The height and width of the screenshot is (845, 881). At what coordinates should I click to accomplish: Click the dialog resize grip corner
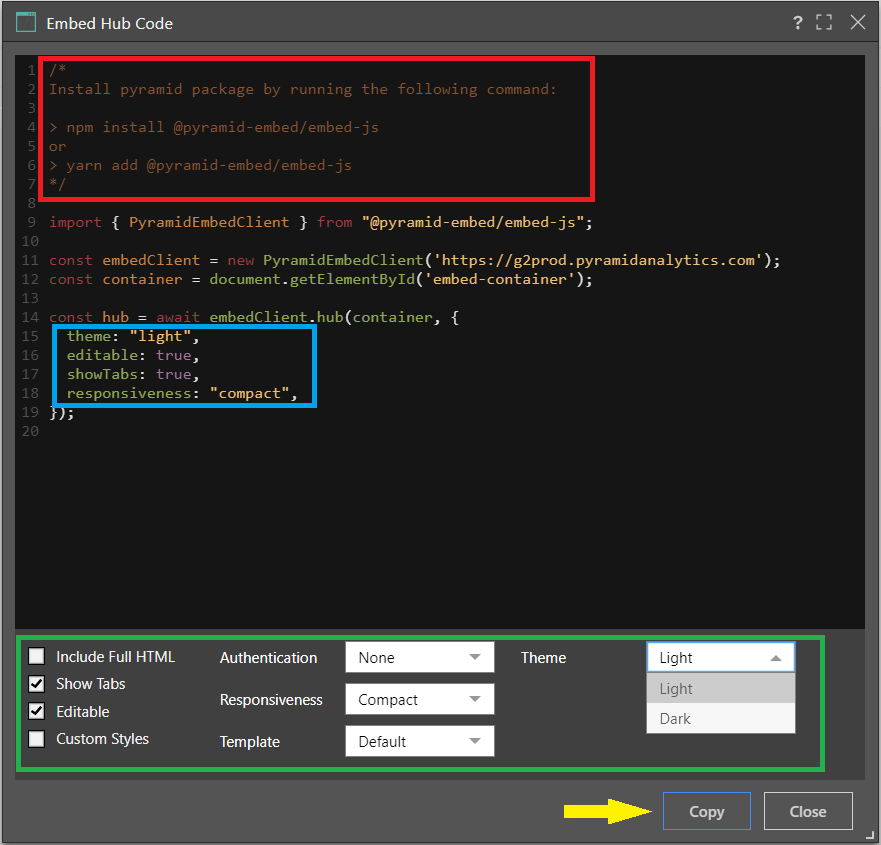click(870, 835)
